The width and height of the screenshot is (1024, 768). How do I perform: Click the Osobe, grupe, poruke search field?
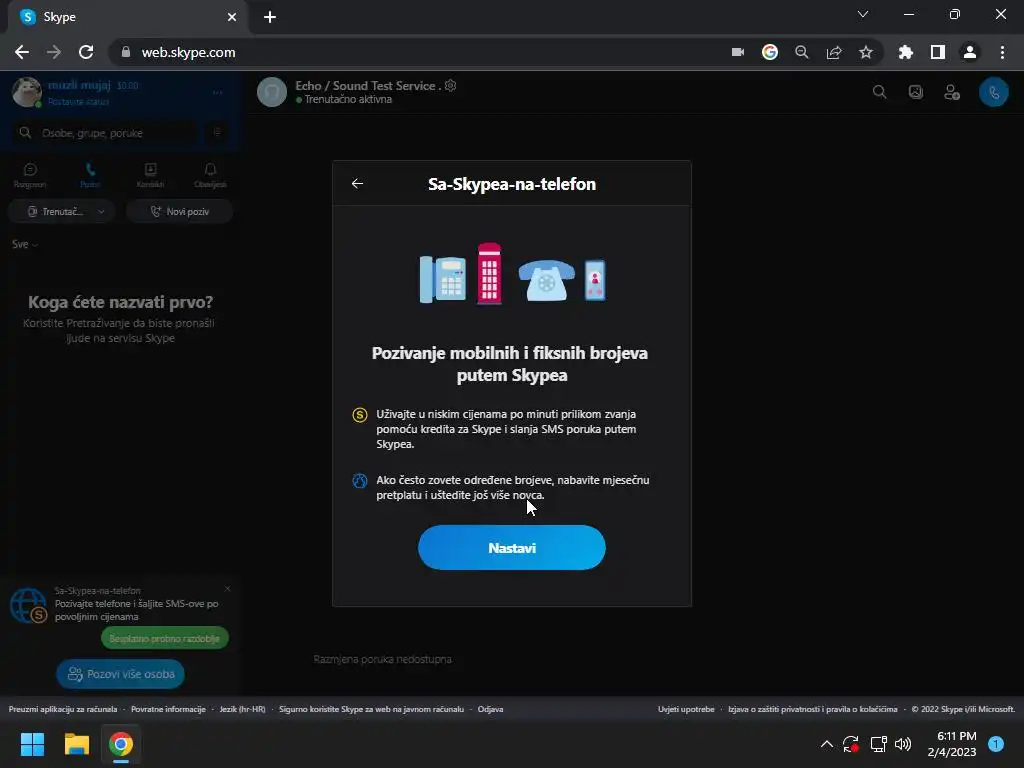coord(106,133)
